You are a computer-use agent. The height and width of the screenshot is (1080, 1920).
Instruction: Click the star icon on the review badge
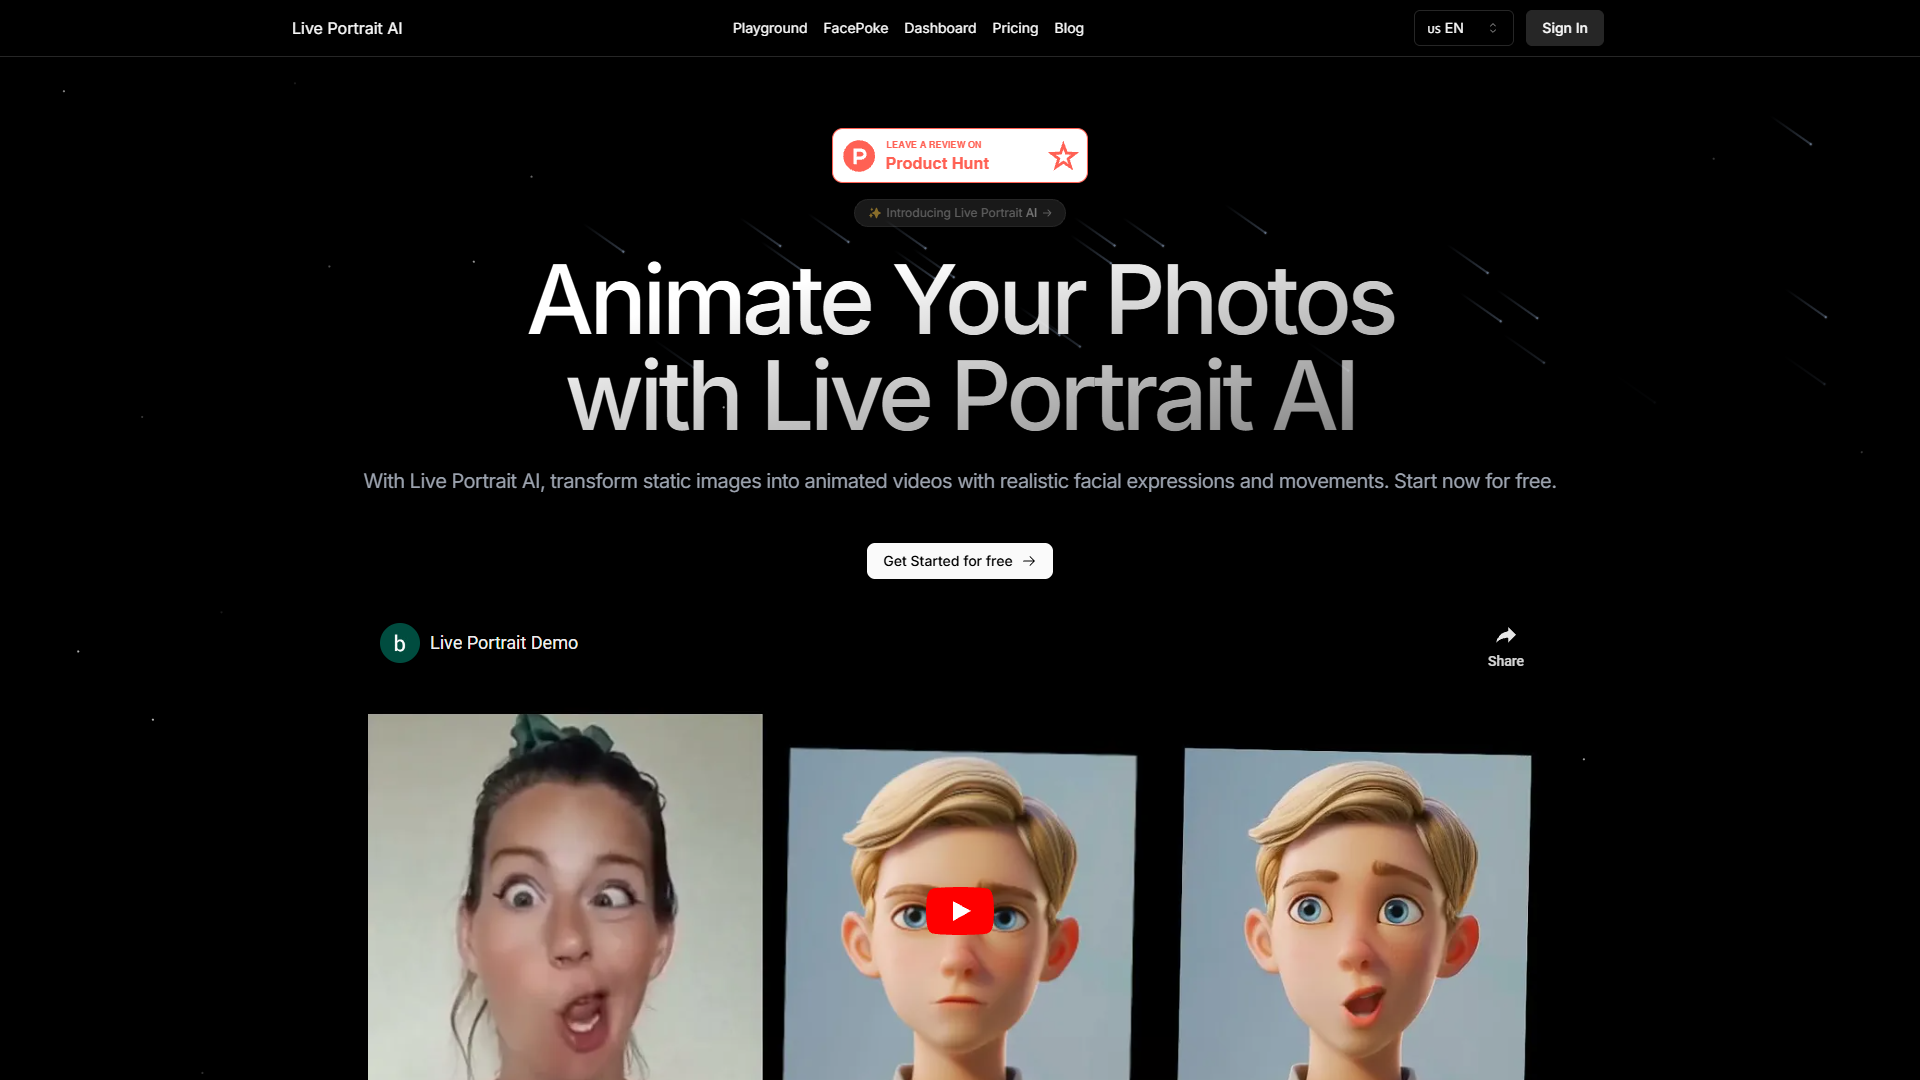[1062, 156]
